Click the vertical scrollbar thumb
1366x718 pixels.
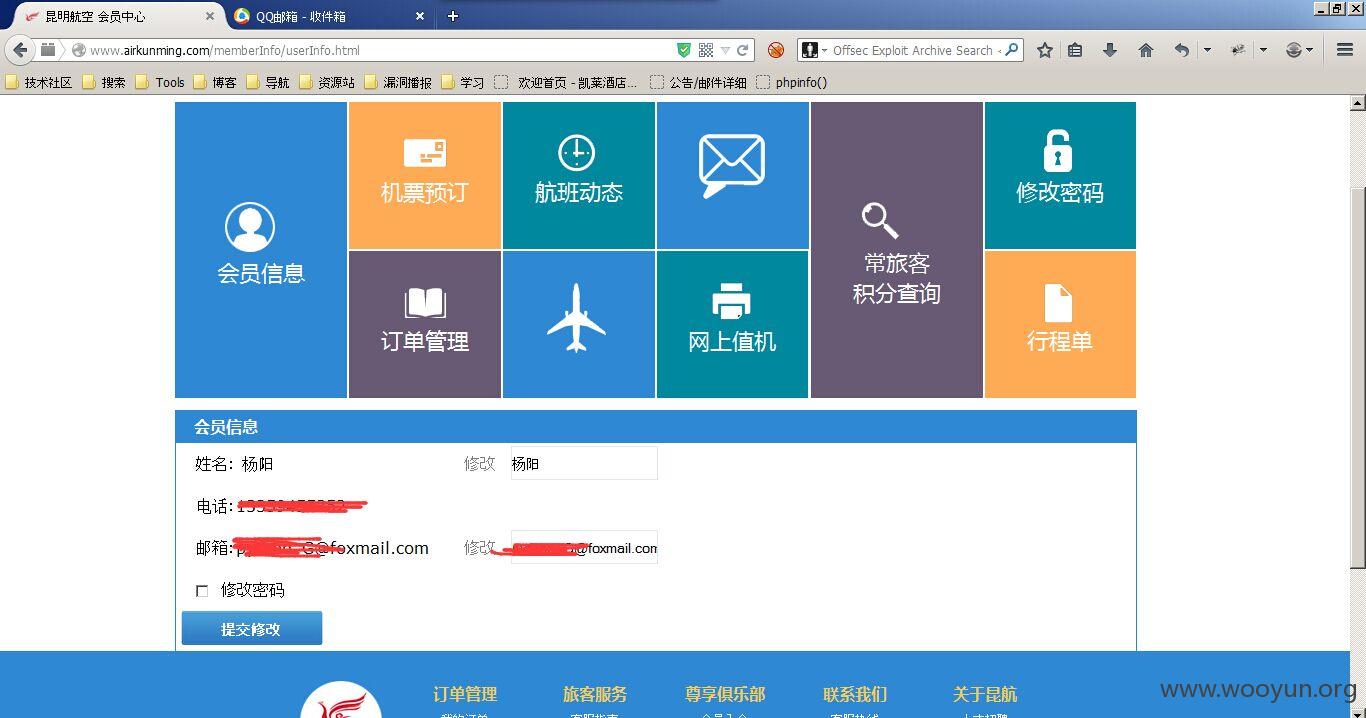coord(1357,377)
